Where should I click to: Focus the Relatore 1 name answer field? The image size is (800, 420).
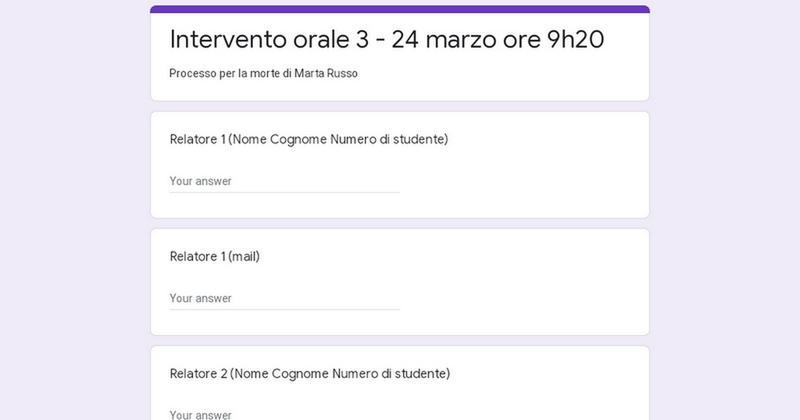point(284,181)
